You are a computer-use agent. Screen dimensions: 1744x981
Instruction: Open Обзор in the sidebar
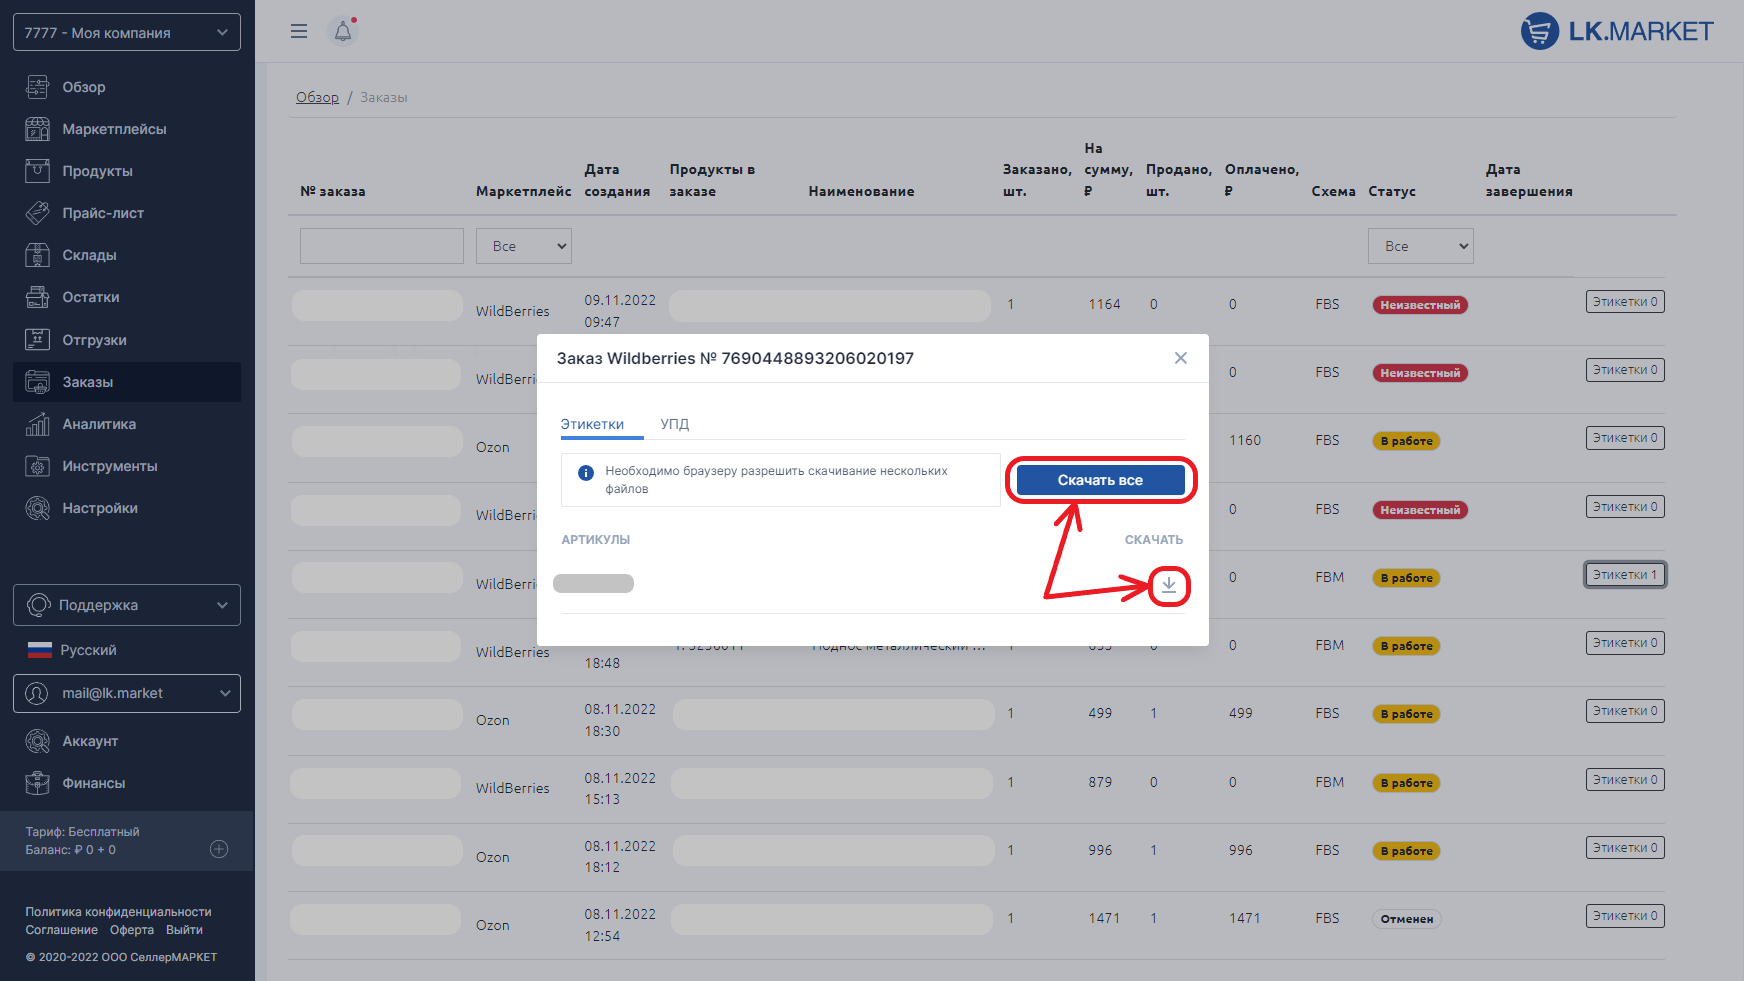click(x=84, y=87)
